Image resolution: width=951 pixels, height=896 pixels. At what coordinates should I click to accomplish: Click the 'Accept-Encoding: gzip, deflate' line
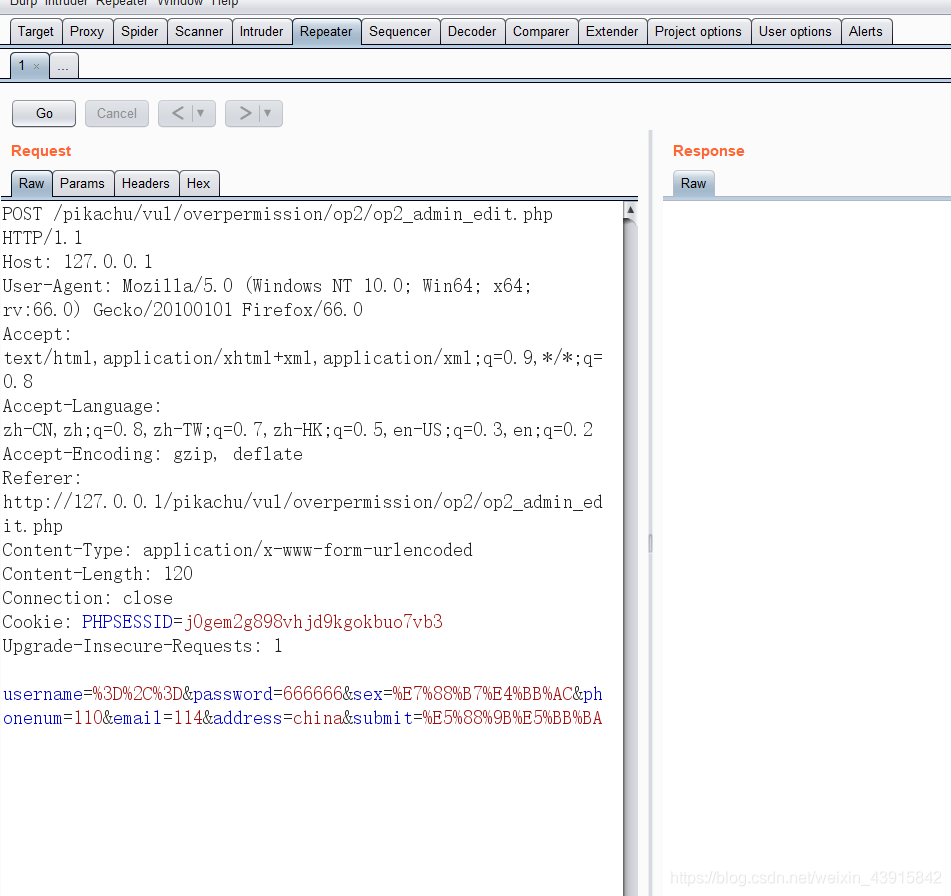pyautogui.click(x=152, y=454)
